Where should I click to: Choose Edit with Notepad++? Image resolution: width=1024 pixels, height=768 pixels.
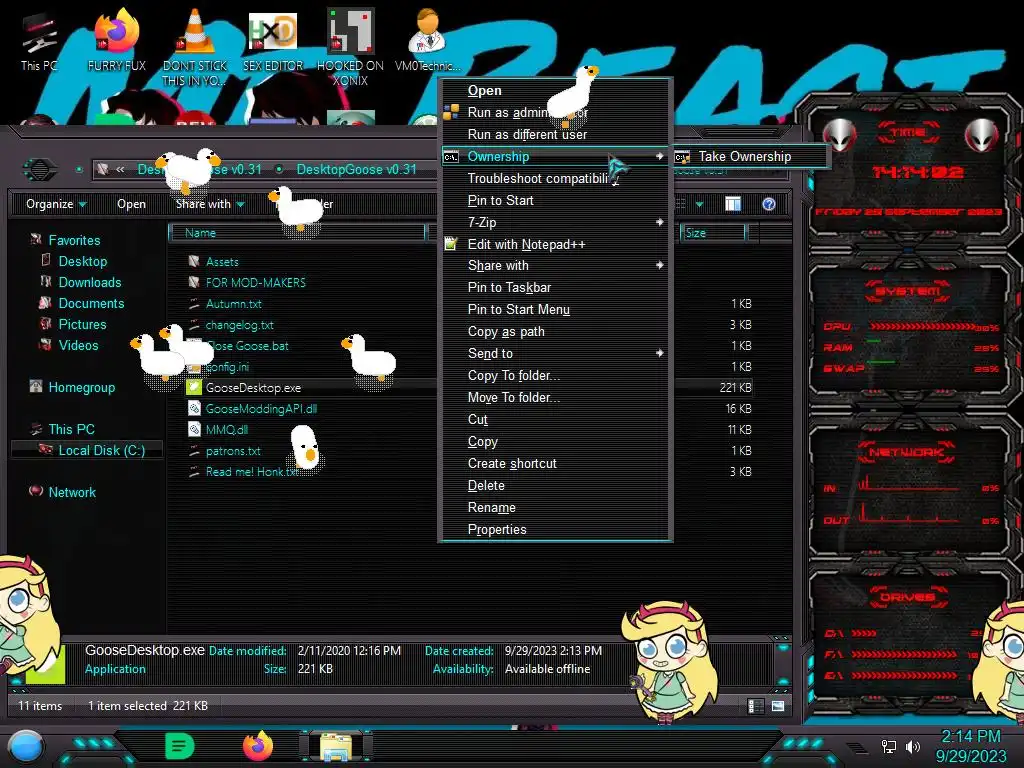[x=557, y=244]
